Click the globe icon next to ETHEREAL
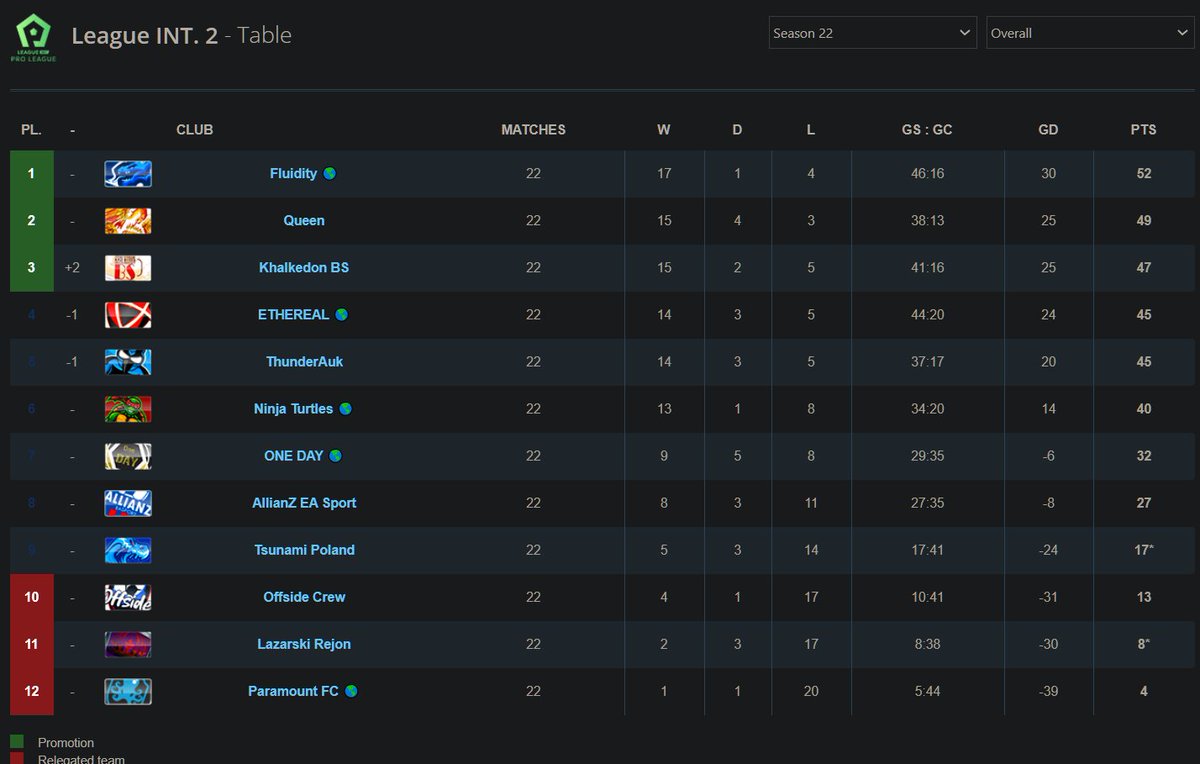The image size is (1200, 764). pos(342,315)
